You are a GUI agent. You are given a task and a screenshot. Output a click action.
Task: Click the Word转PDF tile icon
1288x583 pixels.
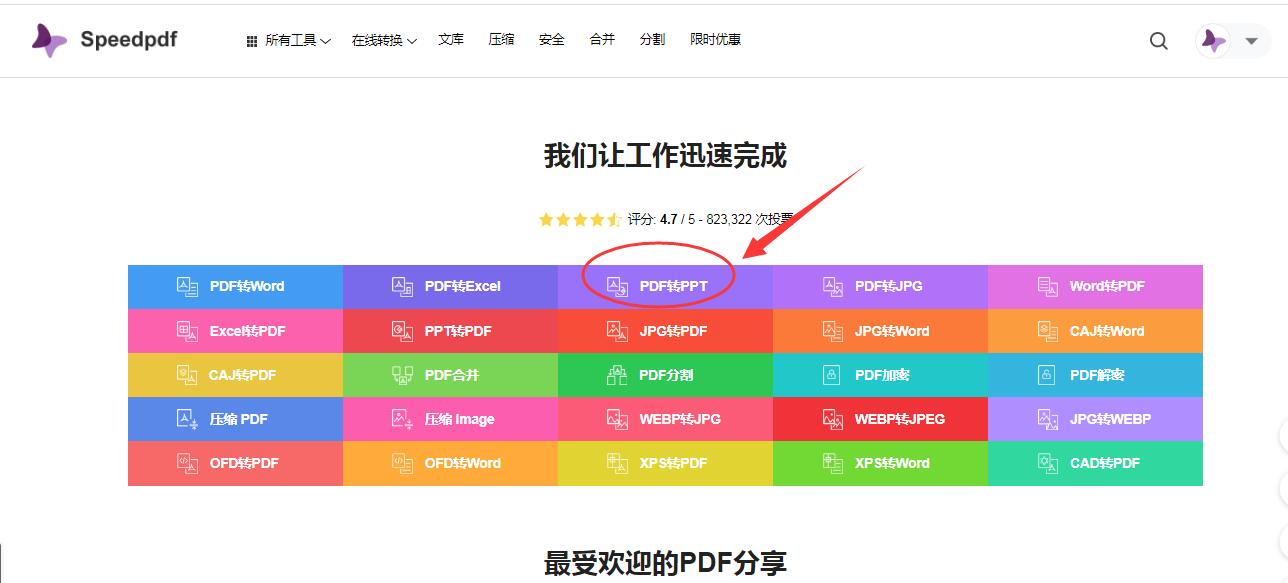pyautogui.click(x=1047, y=286)
